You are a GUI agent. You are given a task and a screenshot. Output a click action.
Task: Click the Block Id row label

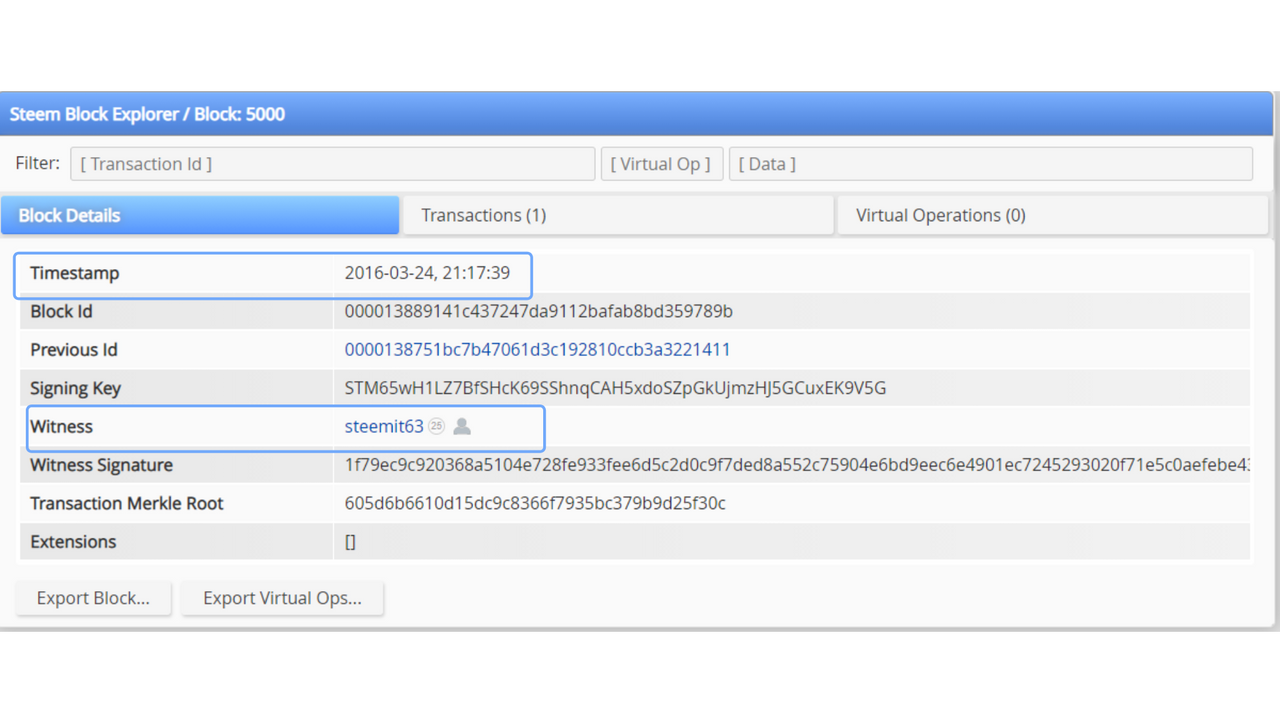(x=61, y=311)
